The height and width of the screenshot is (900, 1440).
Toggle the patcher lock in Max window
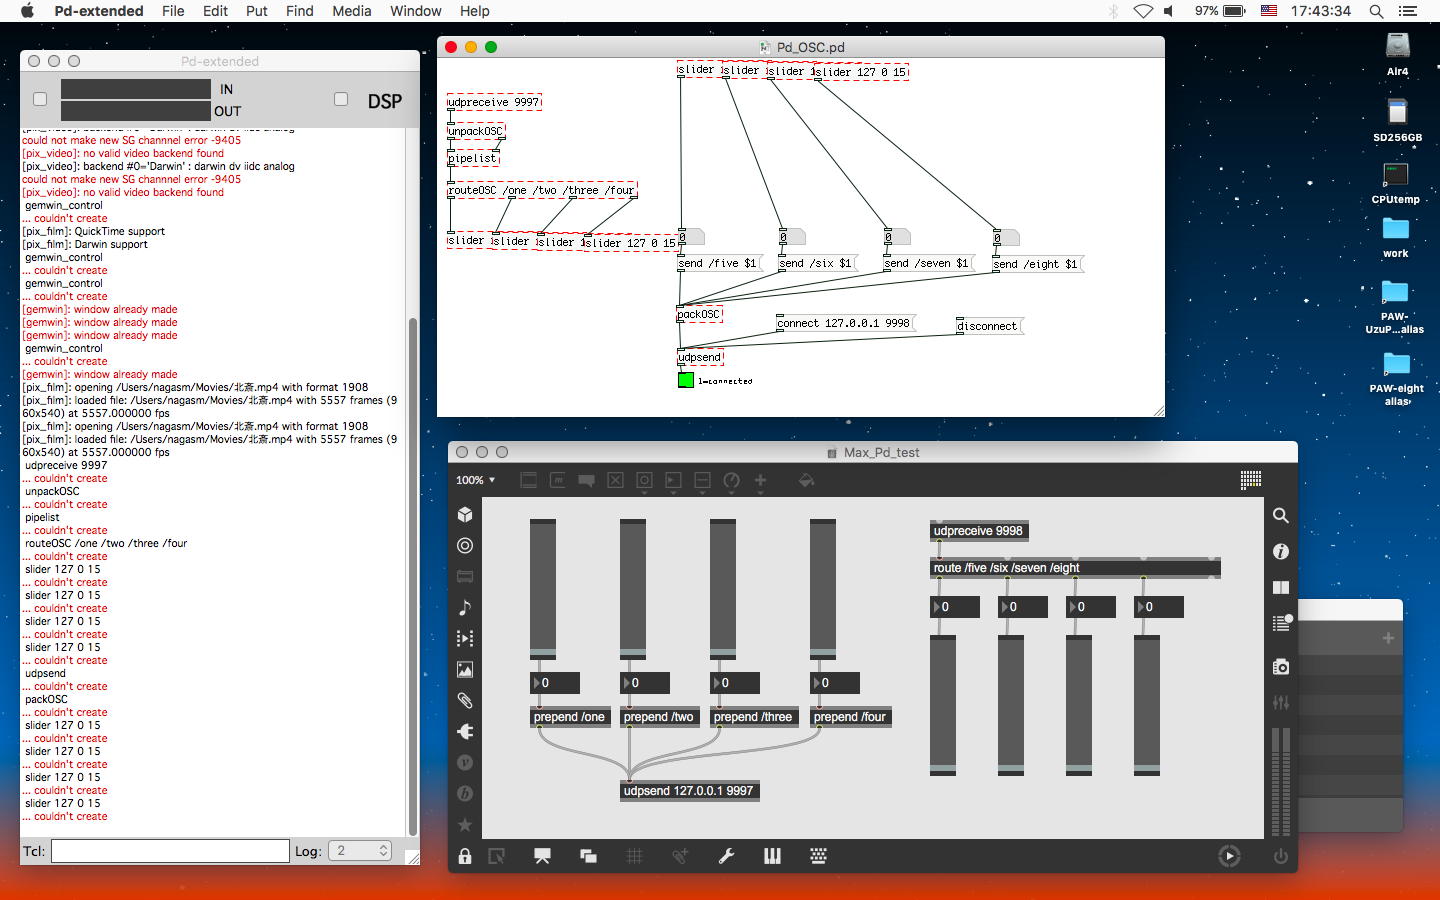coord(465,856)
